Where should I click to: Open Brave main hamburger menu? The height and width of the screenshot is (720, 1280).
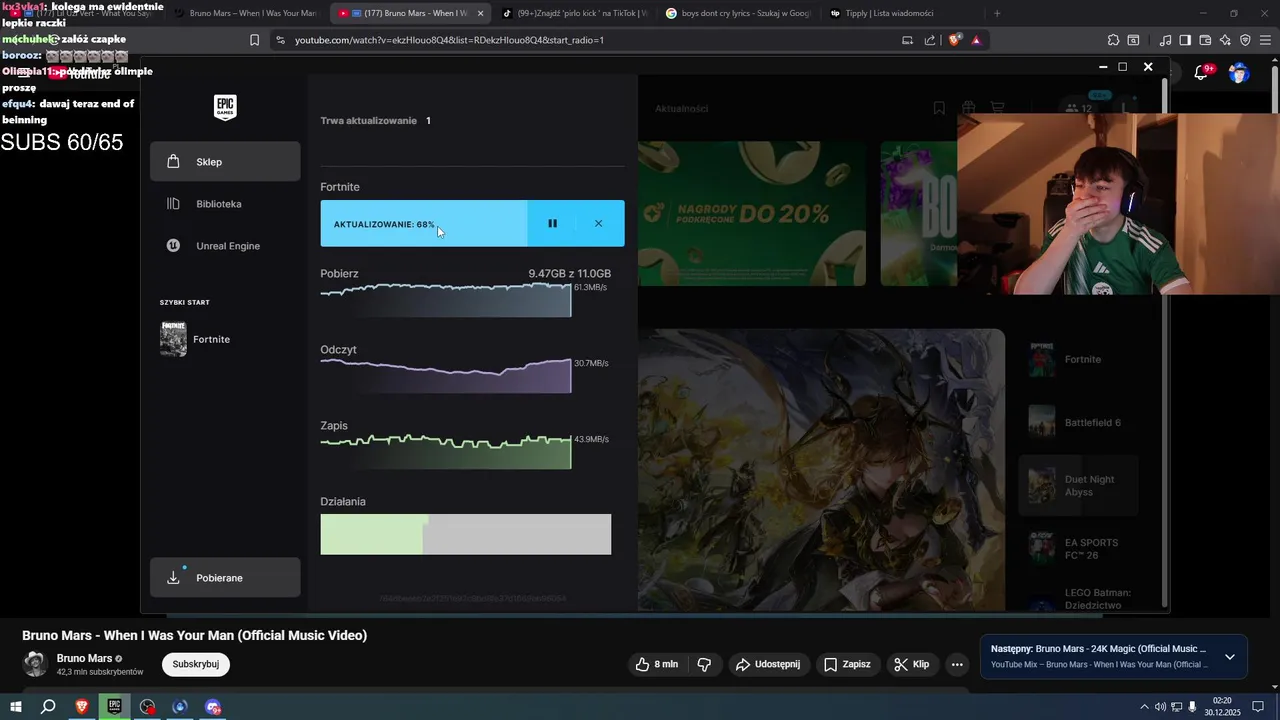1266,40
